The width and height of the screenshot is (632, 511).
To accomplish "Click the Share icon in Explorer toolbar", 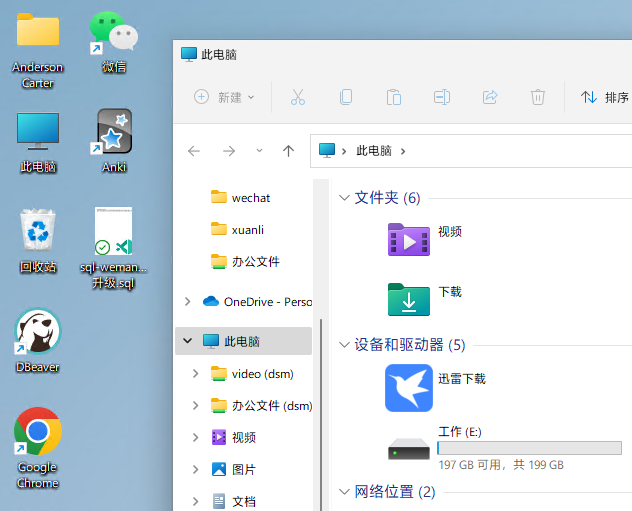I will click(x=490, y=97).
